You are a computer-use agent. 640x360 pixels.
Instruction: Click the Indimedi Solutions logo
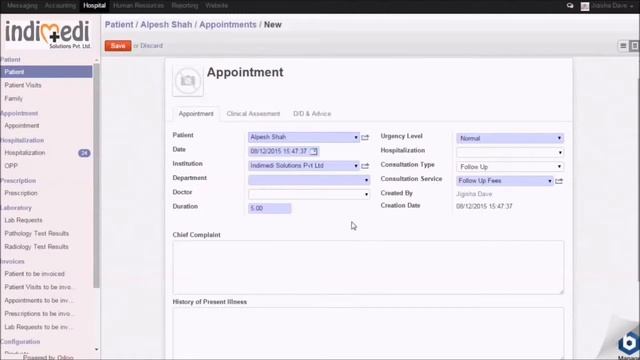(48, 34)
